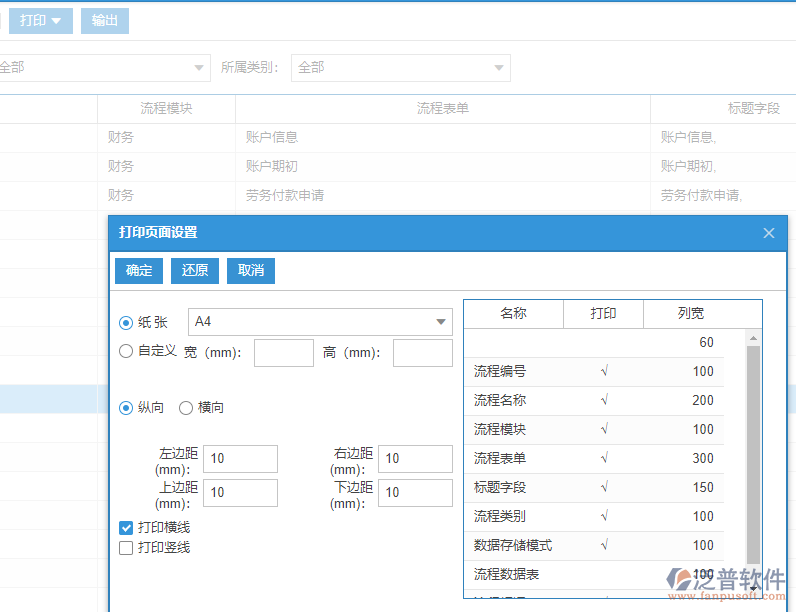Uncheck the 打印横线 checkbox

pyautogui.click(x=126, y=528)
